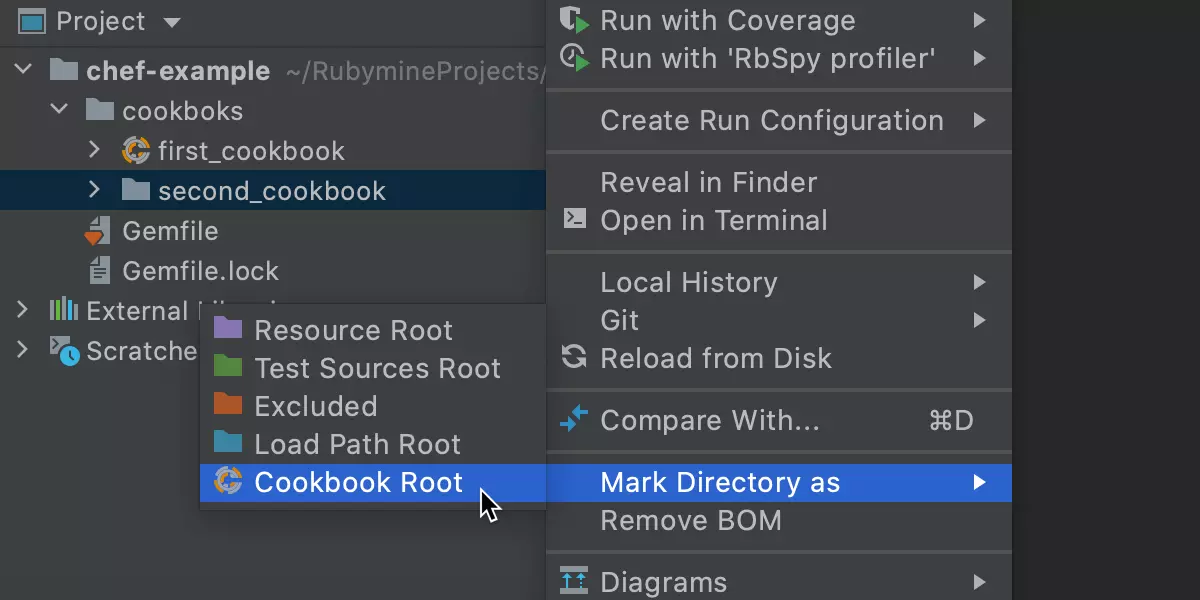The image size is (1200, 600).
Task: Open Run with Coverage menu item
Action: pyautogui.click(x=779, y=20)
